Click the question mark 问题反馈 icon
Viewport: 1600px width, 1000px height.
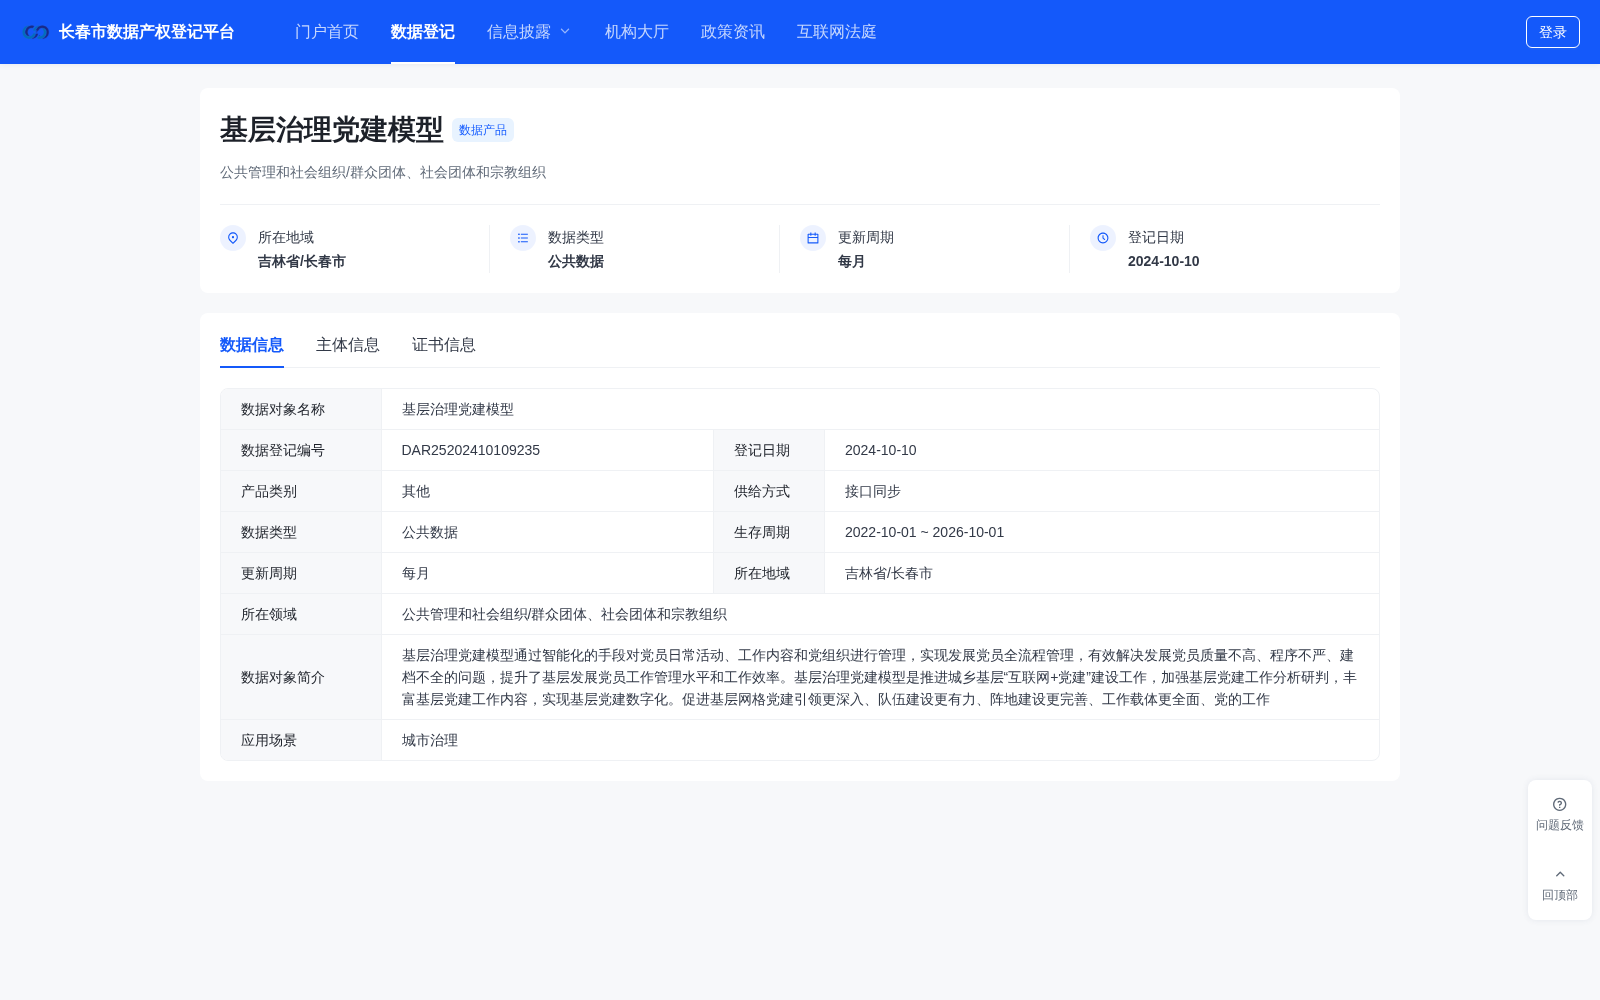click(x=1560, y=804)
